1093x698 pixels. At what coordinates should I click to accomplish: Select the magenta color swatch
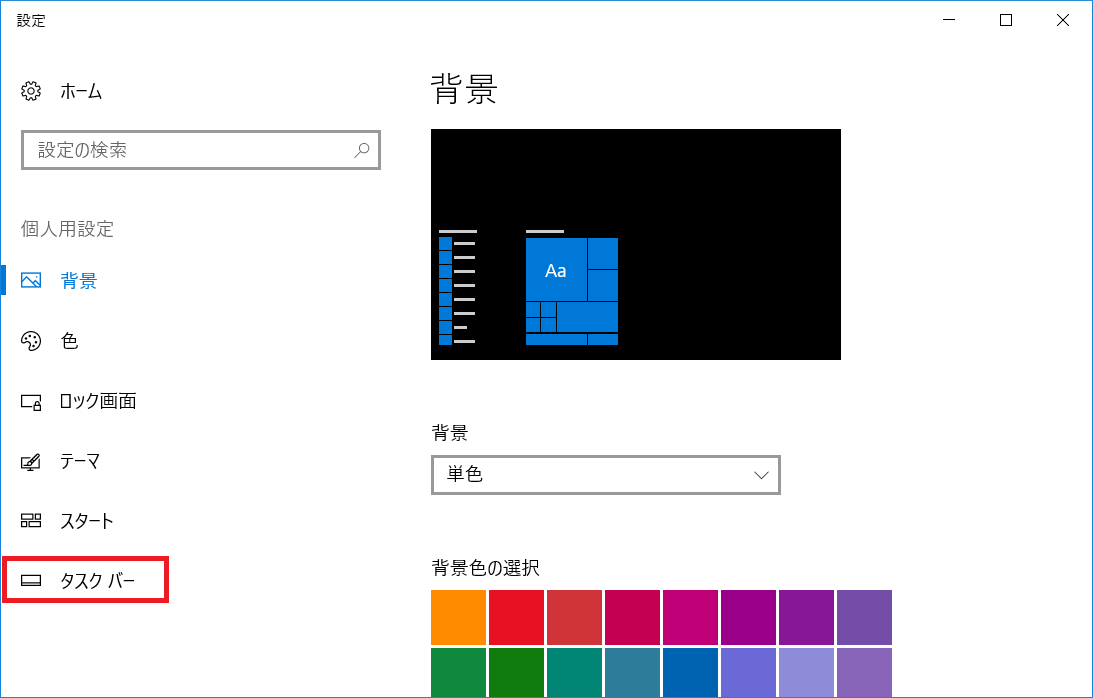[690, 617]
